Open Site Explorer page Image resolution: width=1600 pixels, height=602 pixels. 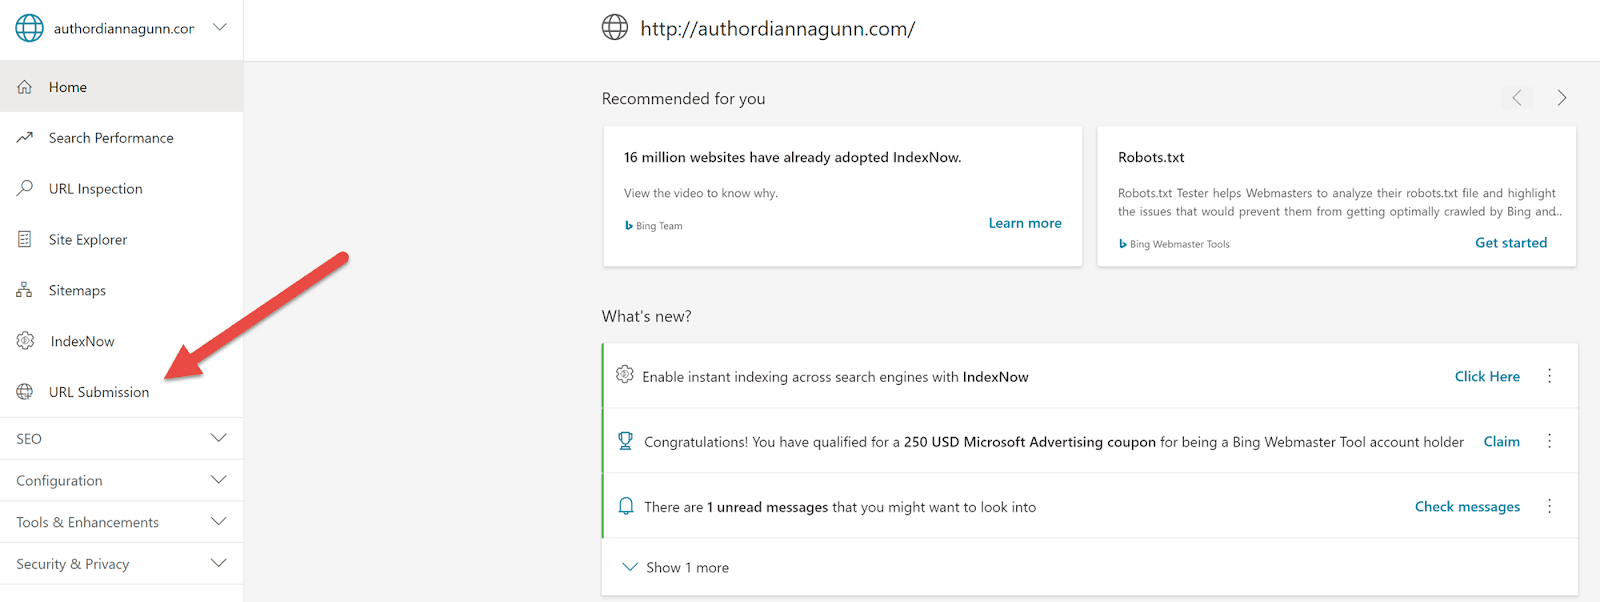121,240
